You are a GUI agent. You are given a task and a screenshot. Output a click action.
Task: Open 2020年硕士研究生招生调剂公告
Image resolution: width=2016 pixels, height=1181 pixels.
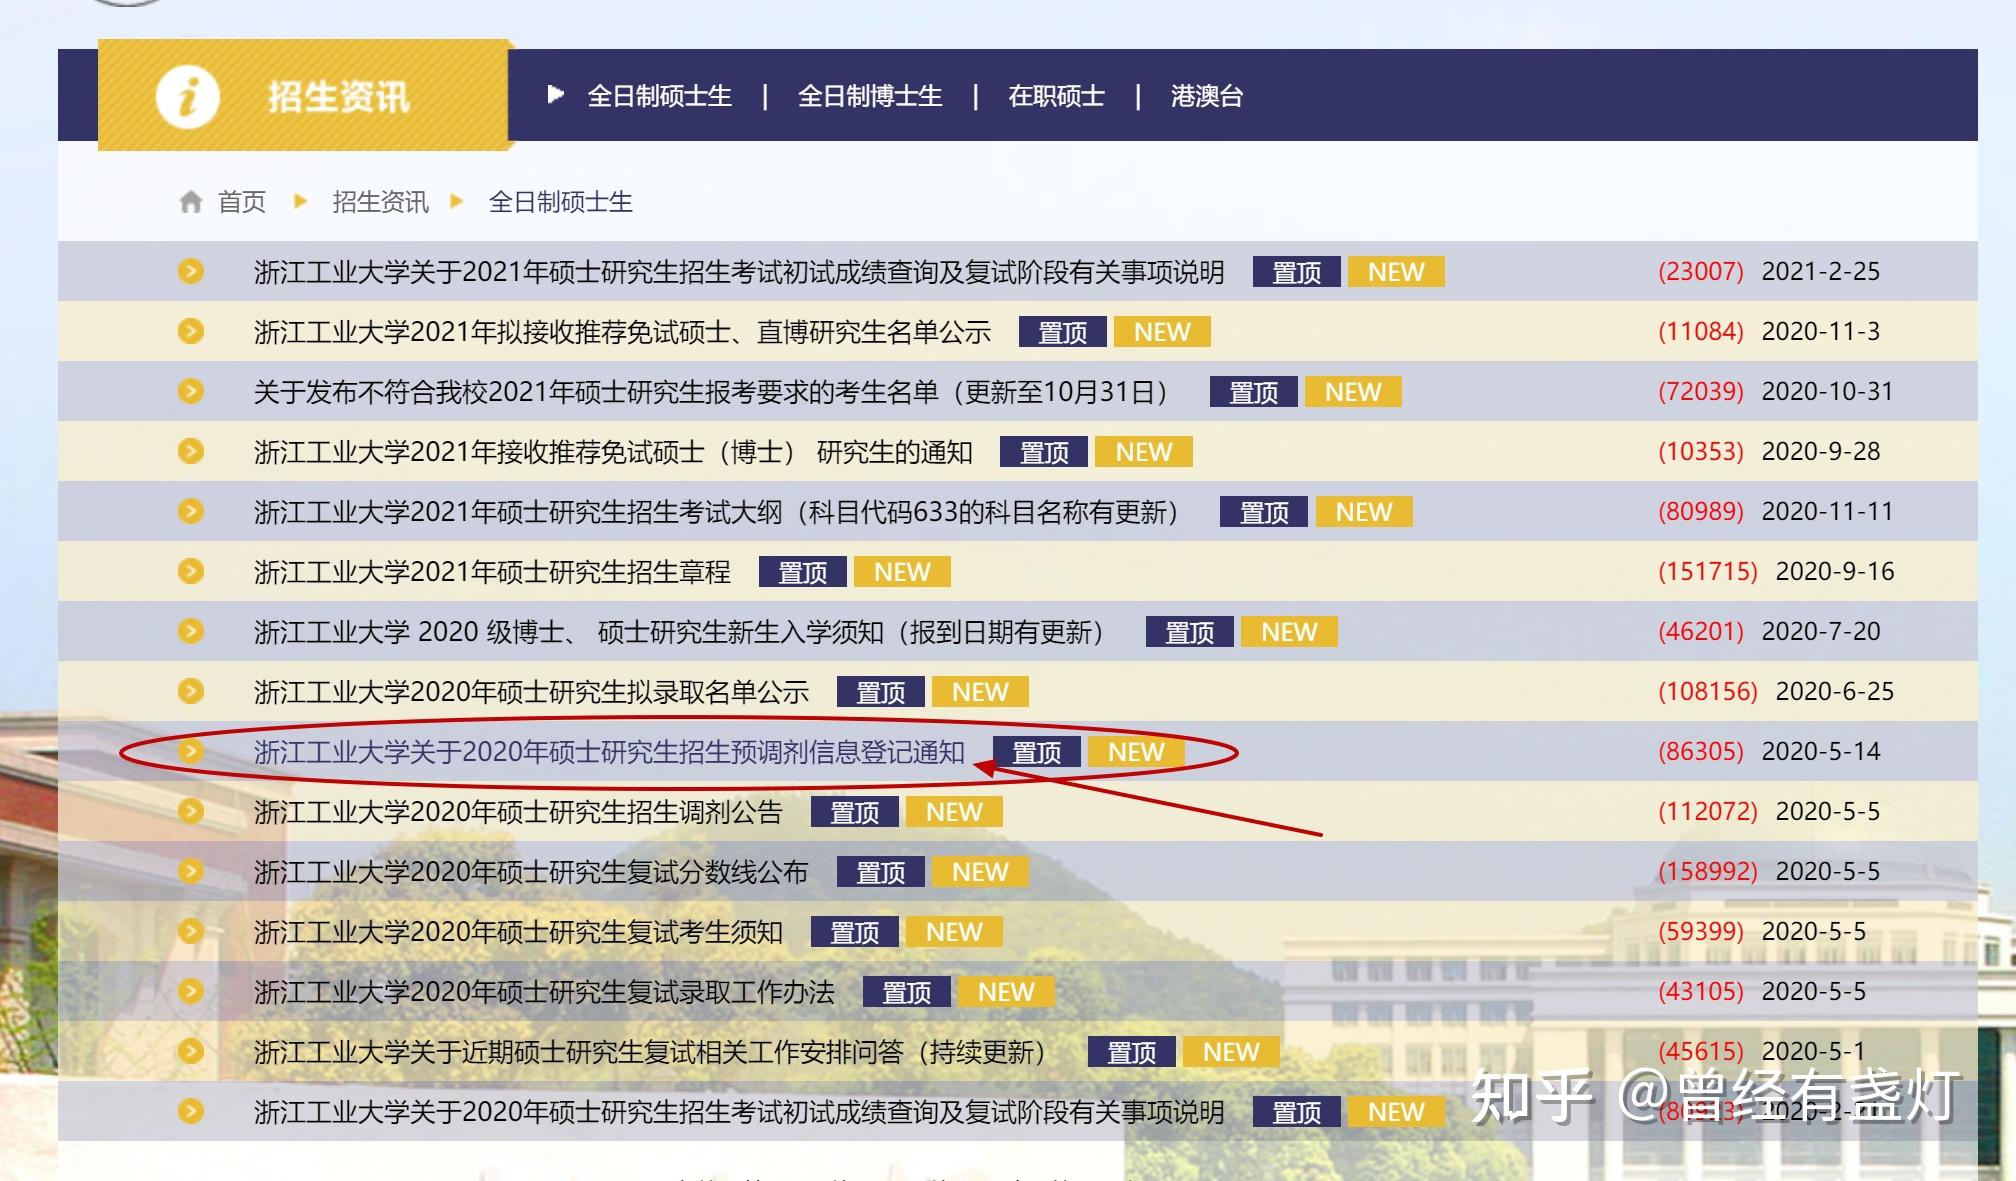518,812
